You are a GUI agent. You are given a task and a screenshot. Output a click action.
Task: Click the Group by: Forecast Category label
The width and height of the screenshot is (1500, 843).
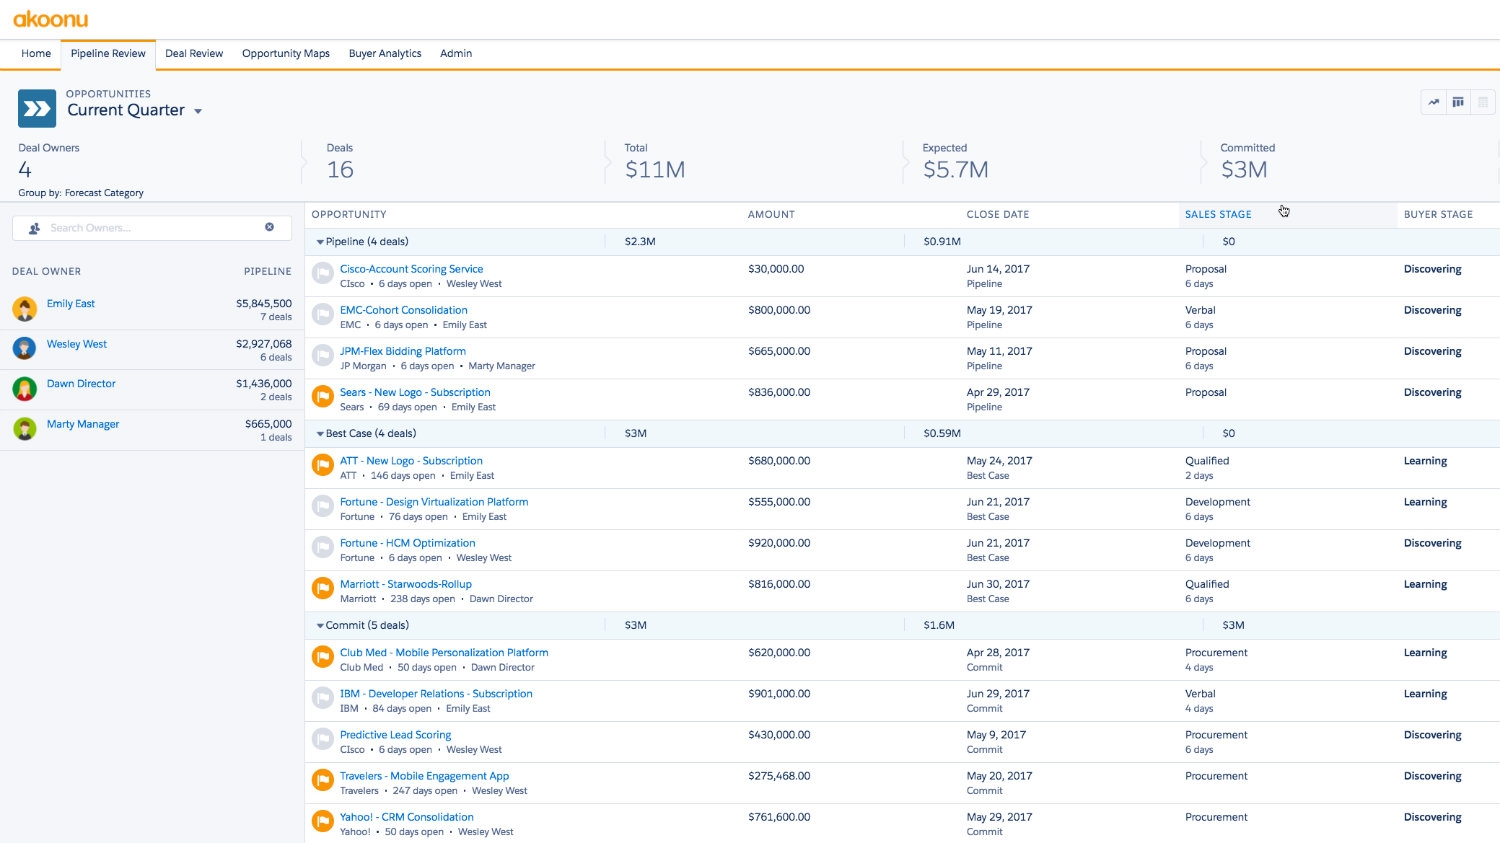coord(81,193)
